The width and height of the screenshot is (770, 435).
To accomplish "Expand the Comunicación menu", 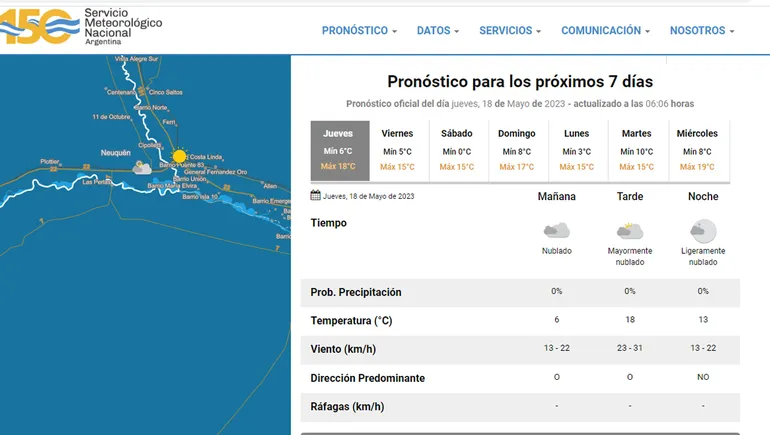I will click(x=605, y=31).
